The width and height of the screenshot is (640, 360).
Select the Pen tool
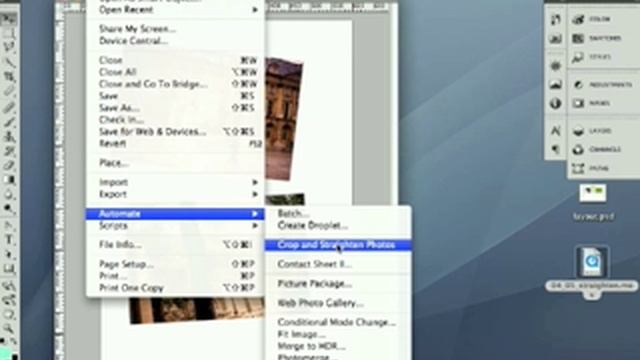tap(9, 225)
